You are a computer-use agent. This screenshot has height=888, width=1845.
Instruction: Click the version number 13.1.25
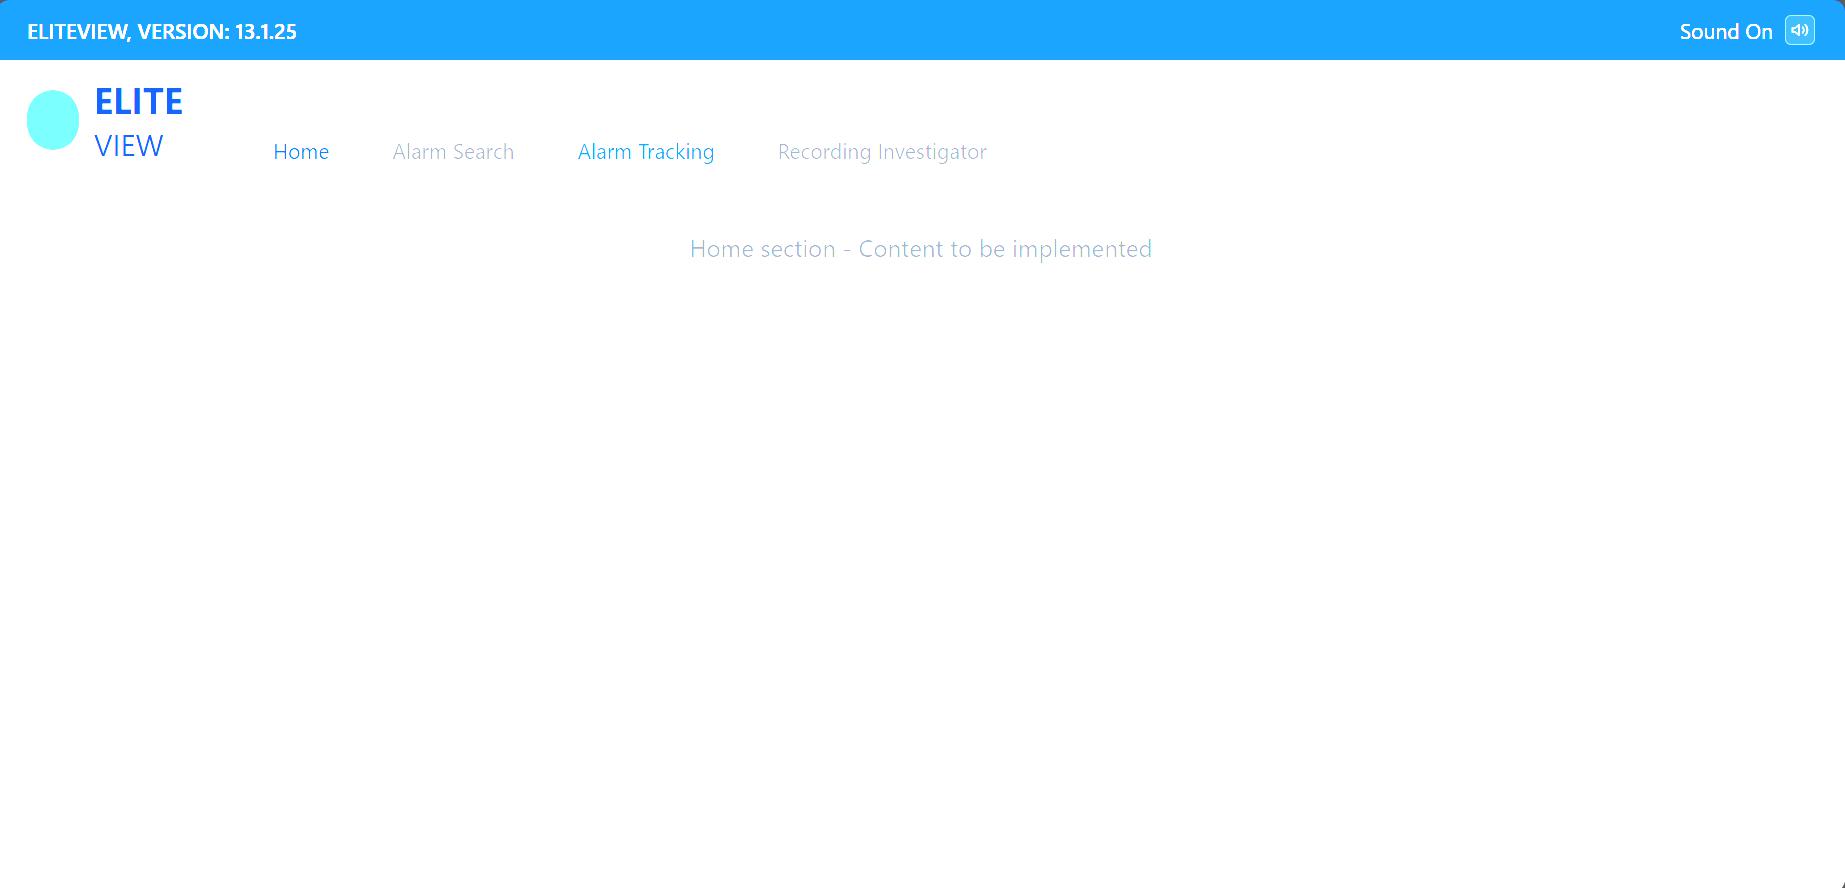[266, 32]
